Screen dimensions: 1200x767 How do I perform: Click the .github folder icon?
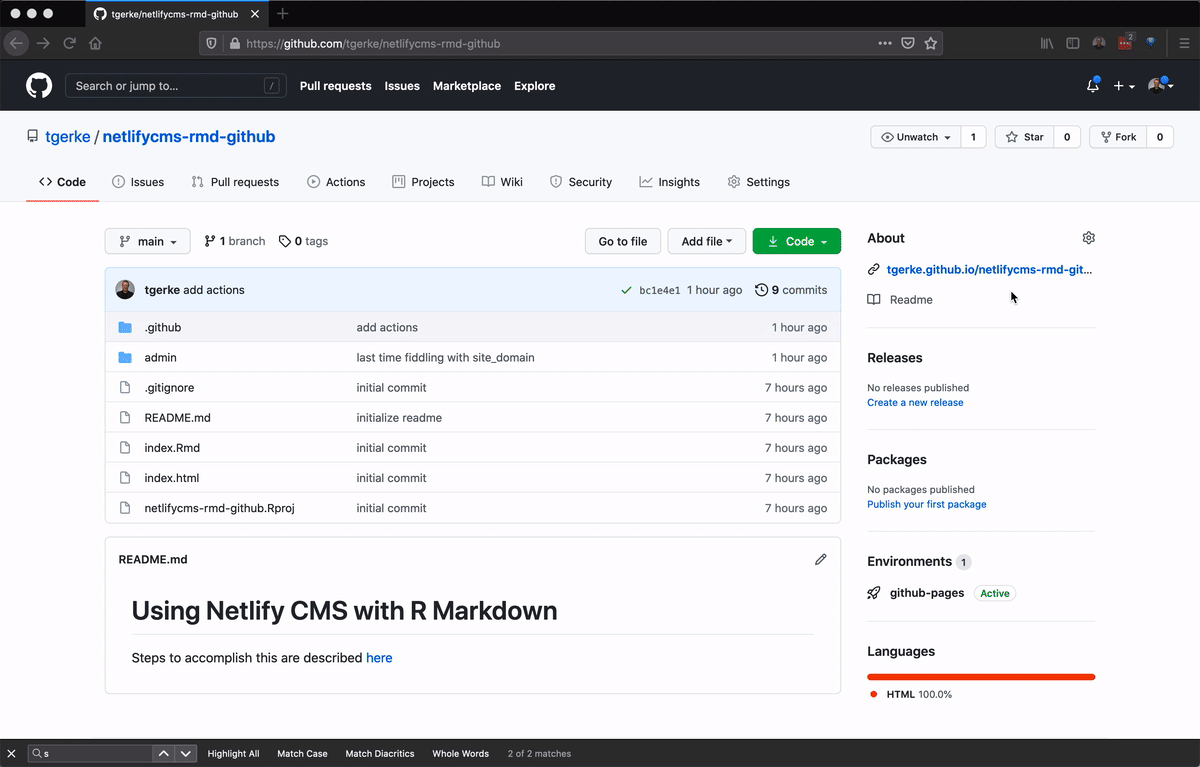point(125,327)
